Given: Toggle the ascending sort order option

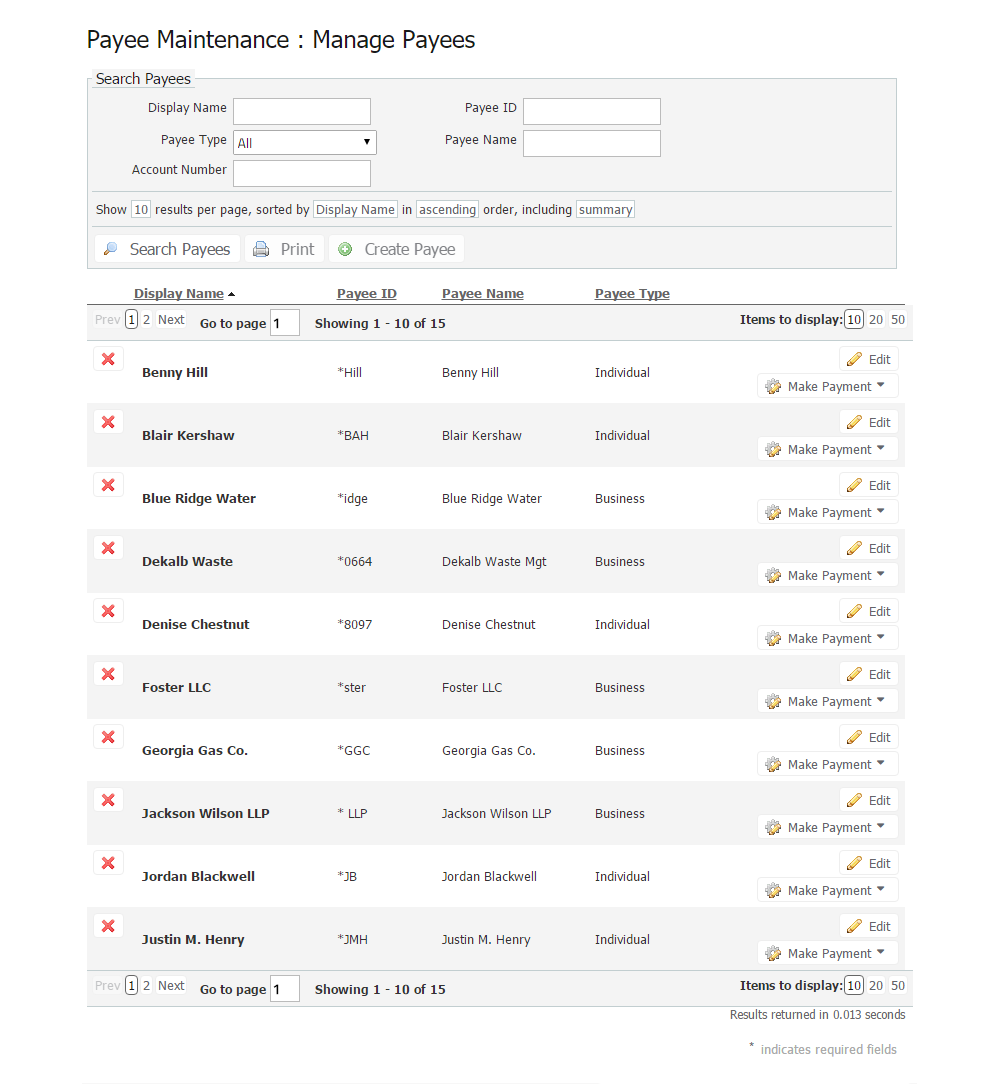Looking at the screenshot, I should [447, 210].
